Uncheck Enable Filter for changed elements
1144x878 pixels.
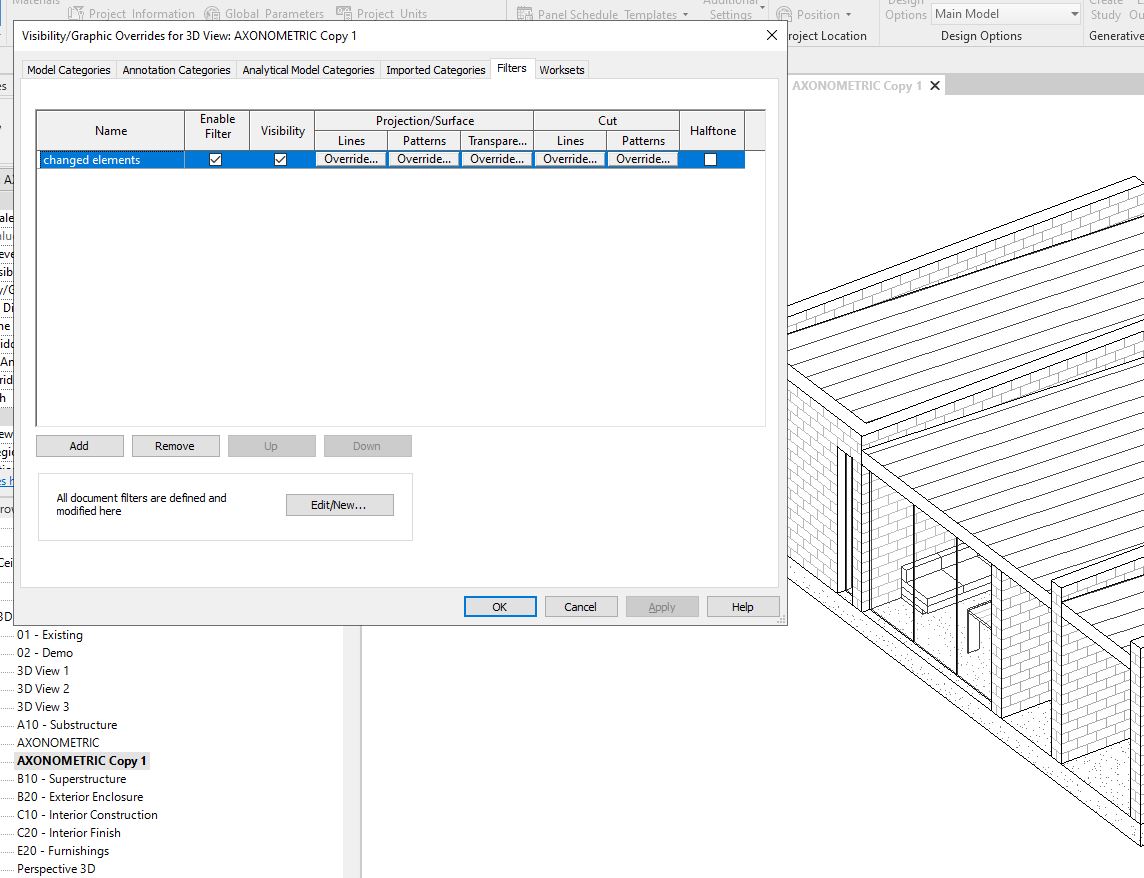tap(216, 159)
